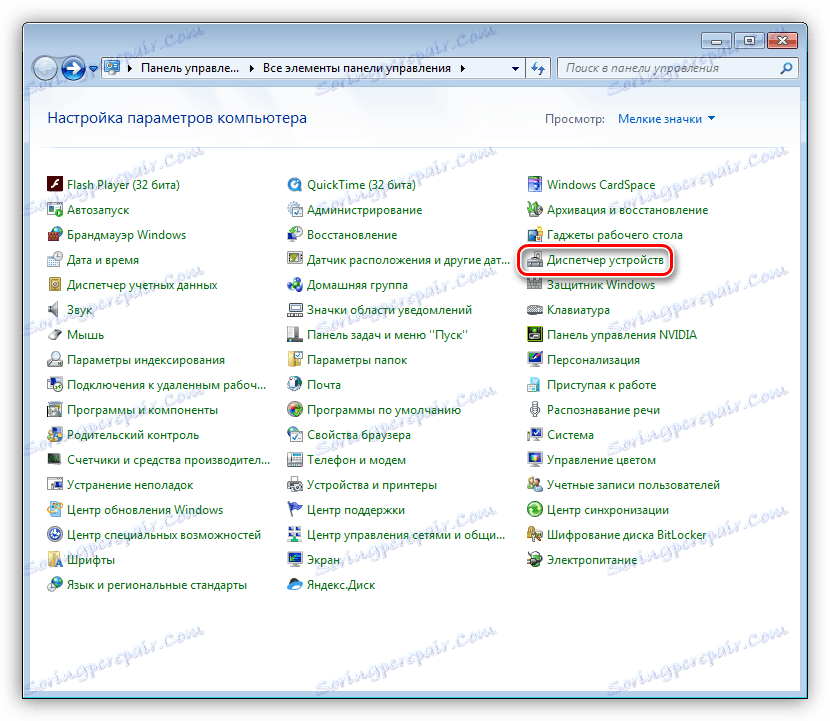Open the Звук speaker icon
The width and height of the screenshot is (830, 721).
(x=55, y=310)
